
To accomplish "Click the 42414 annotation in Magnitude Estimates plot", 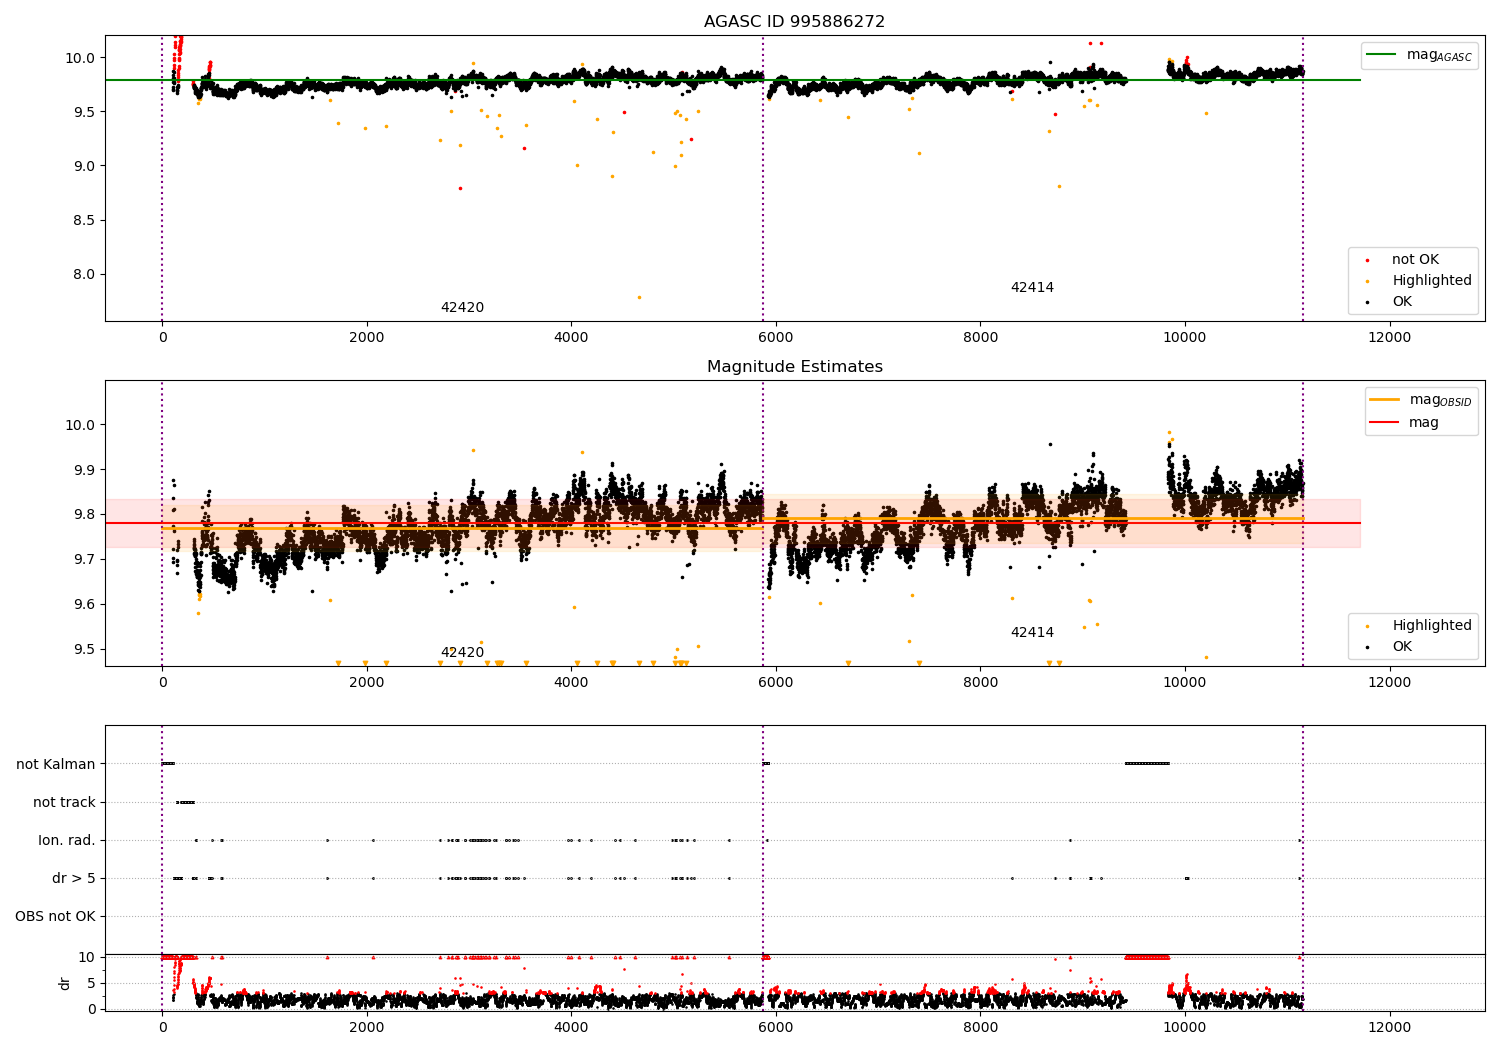I will 1032,633.
